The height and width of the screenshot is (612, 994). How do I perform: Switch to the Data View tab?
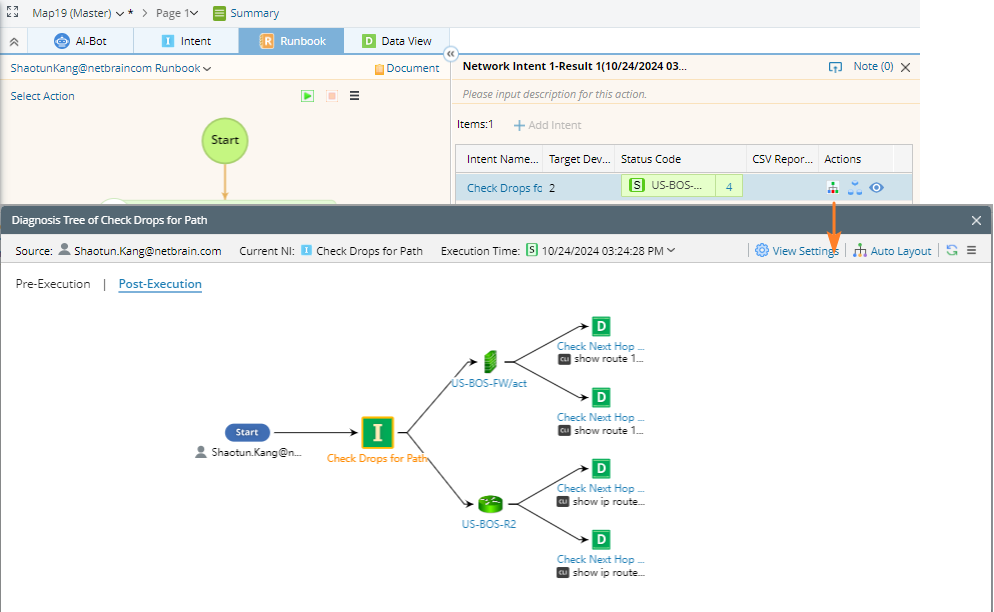(397, 41)
